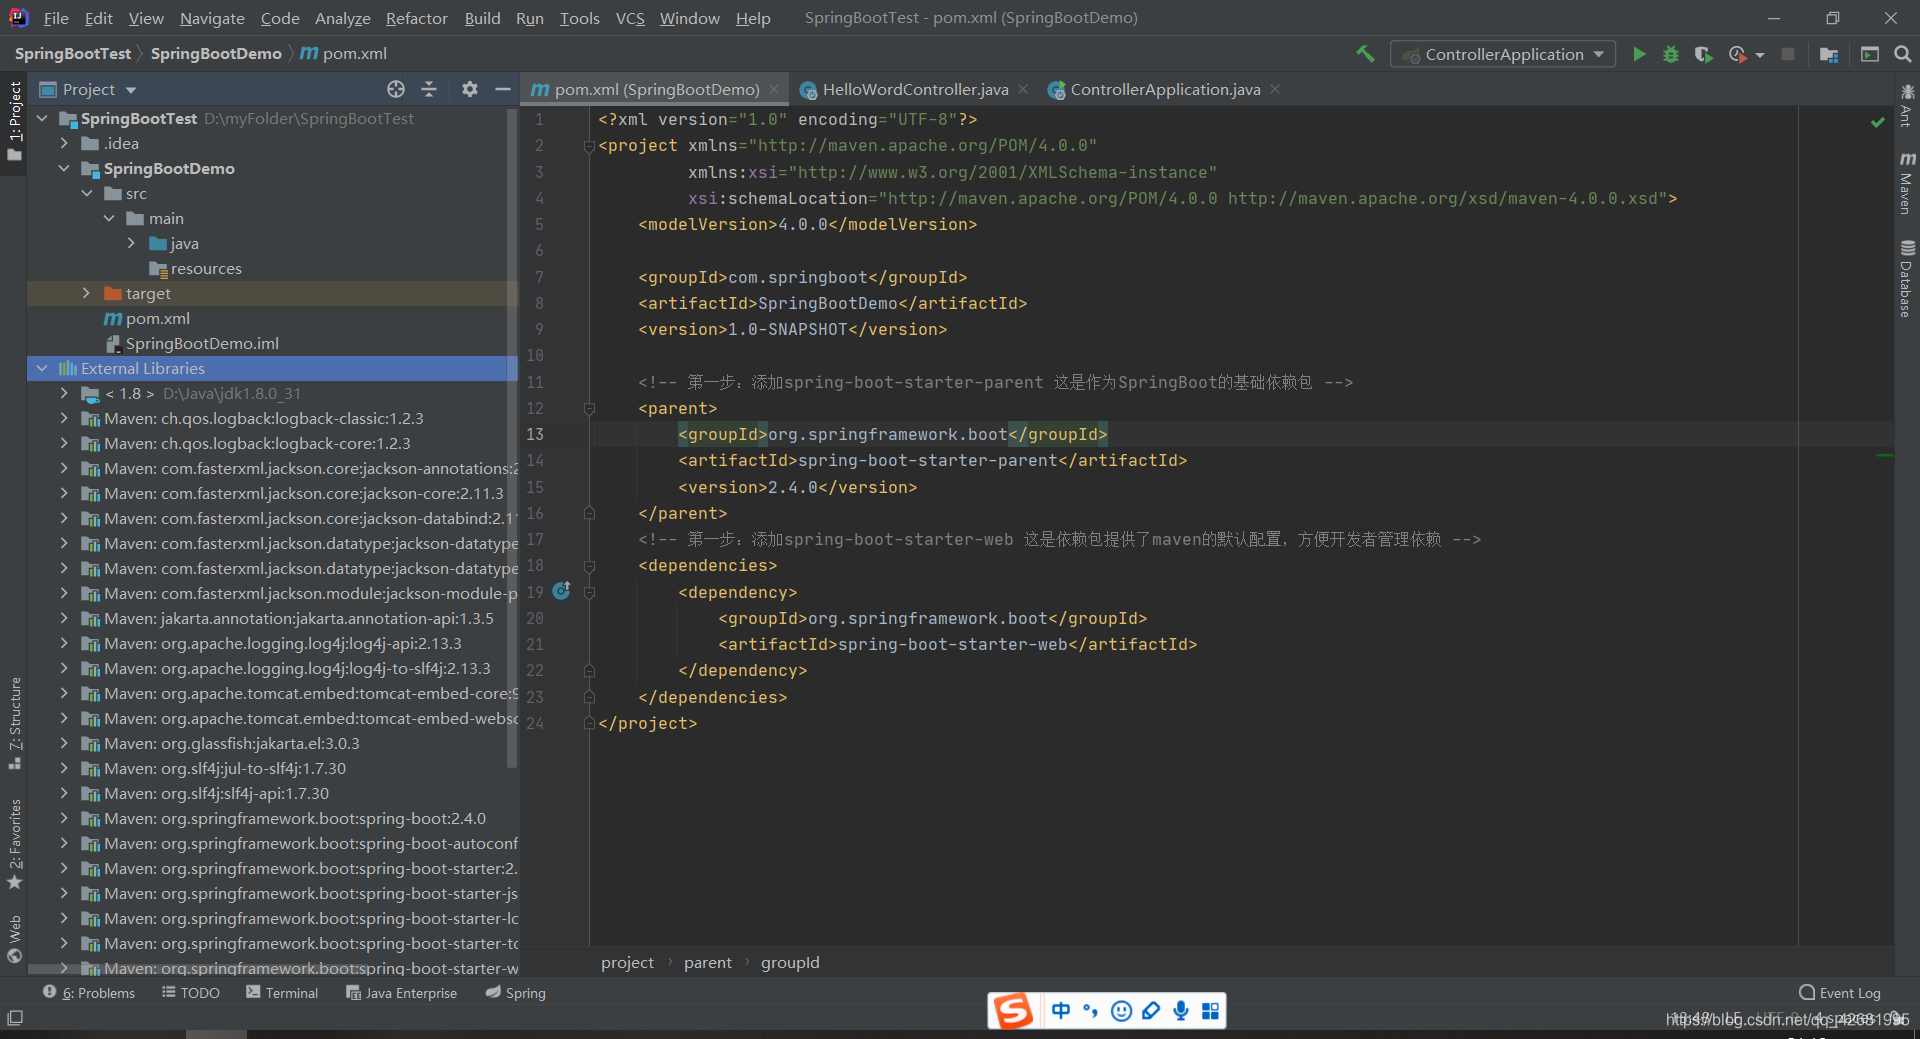Toggle tool window bars icon bottom-left

(x=15, y=1018)
